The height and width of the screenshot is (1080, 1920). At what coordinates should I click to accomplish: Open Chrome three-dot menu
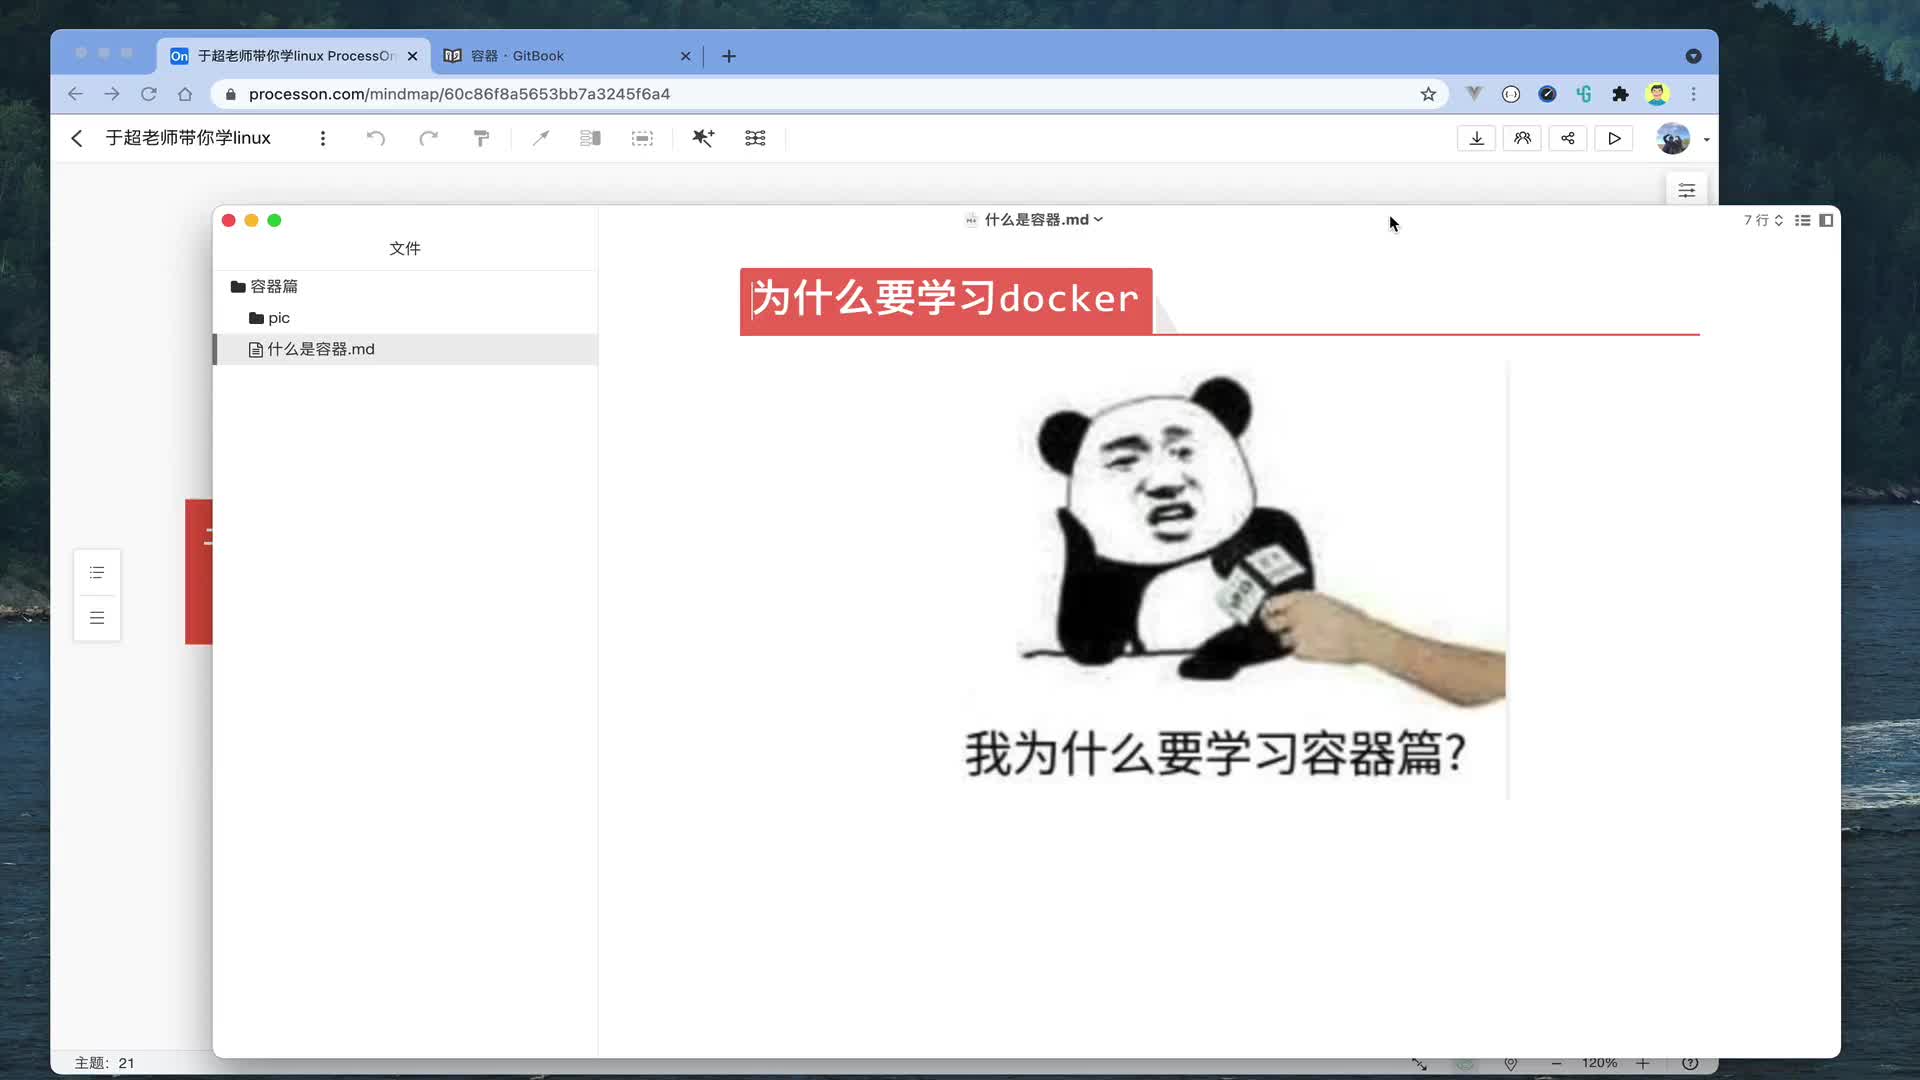[x=1693, y=94]
